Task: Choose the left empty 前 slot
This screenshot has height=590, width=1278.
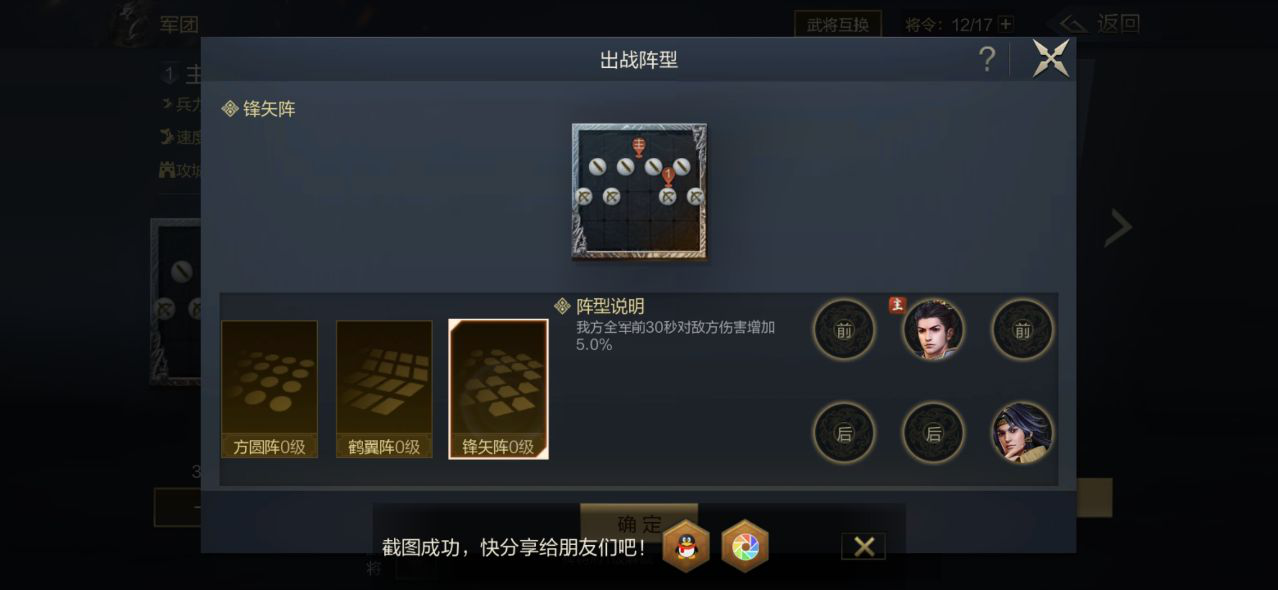Action: (844, 329)
